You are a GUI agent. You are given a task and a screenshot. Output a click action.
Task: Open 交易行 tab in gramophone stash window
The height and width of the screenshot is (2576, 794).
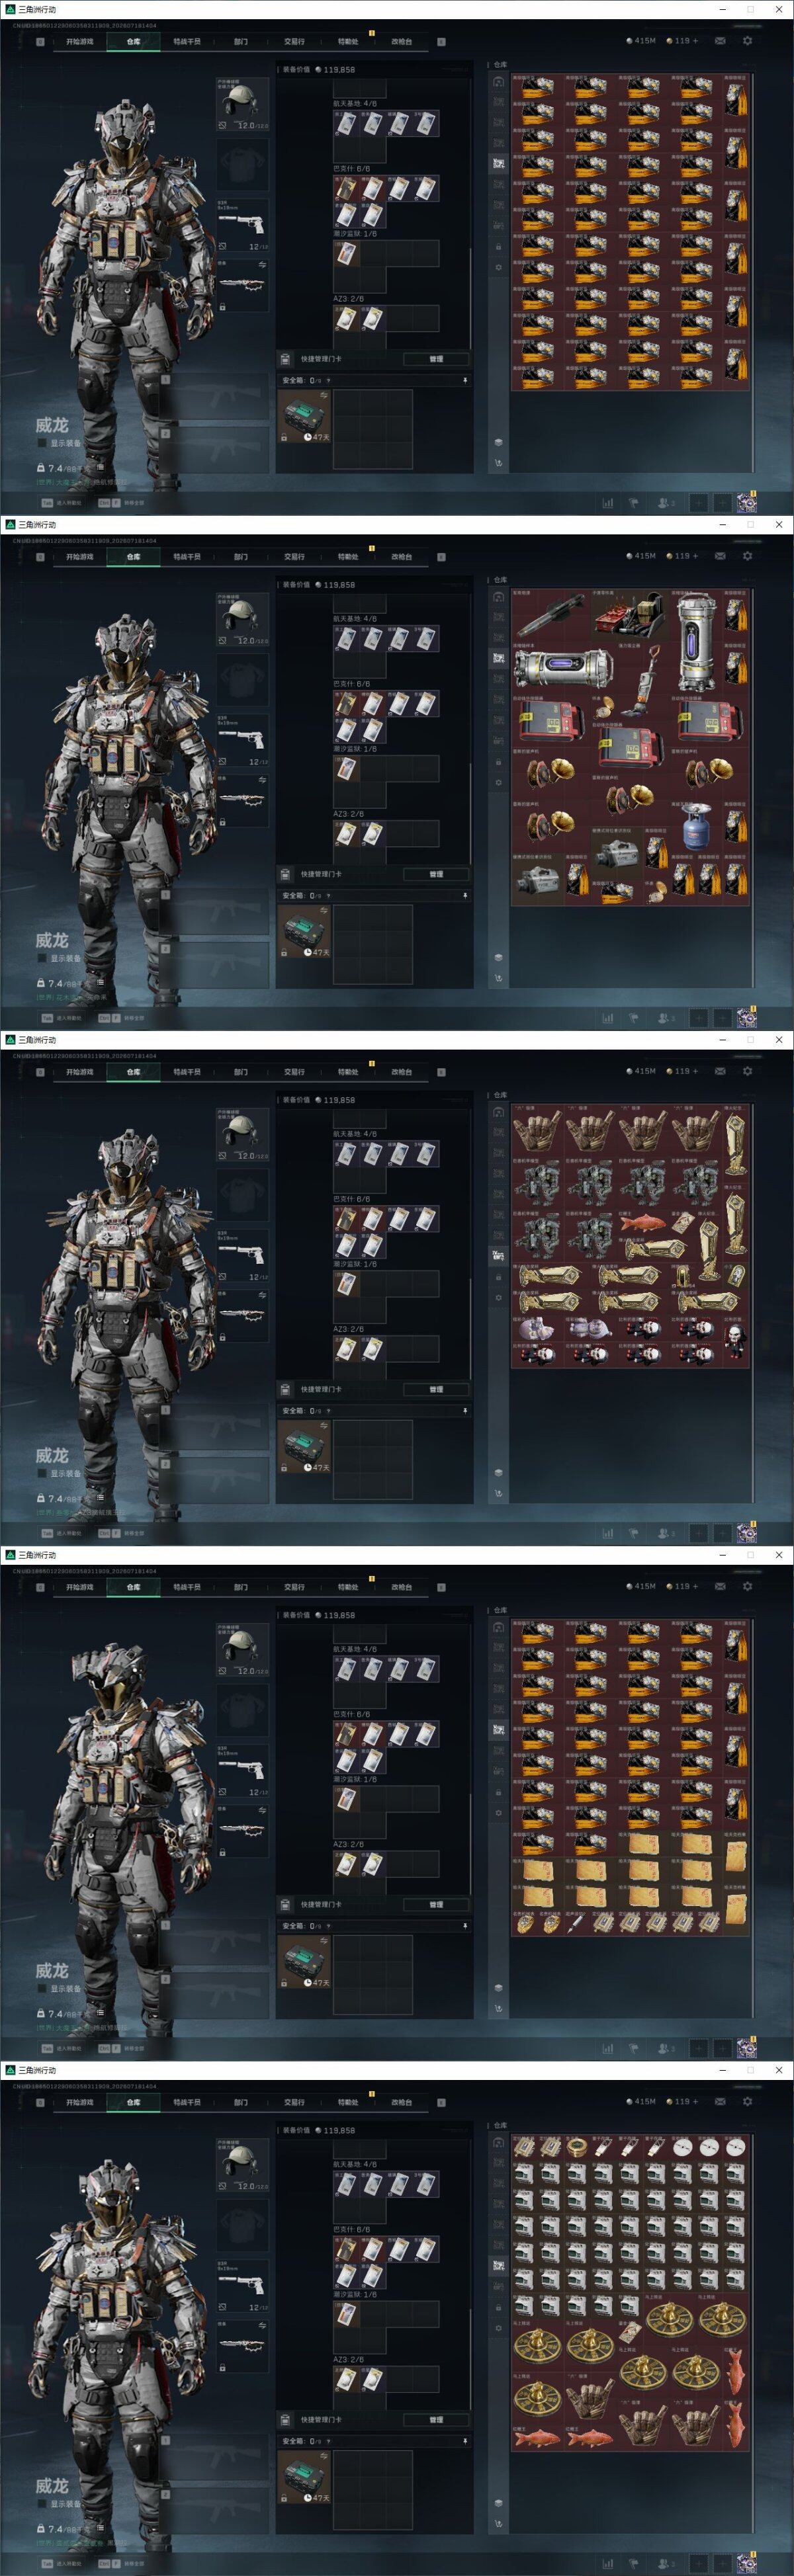[294, 557]
